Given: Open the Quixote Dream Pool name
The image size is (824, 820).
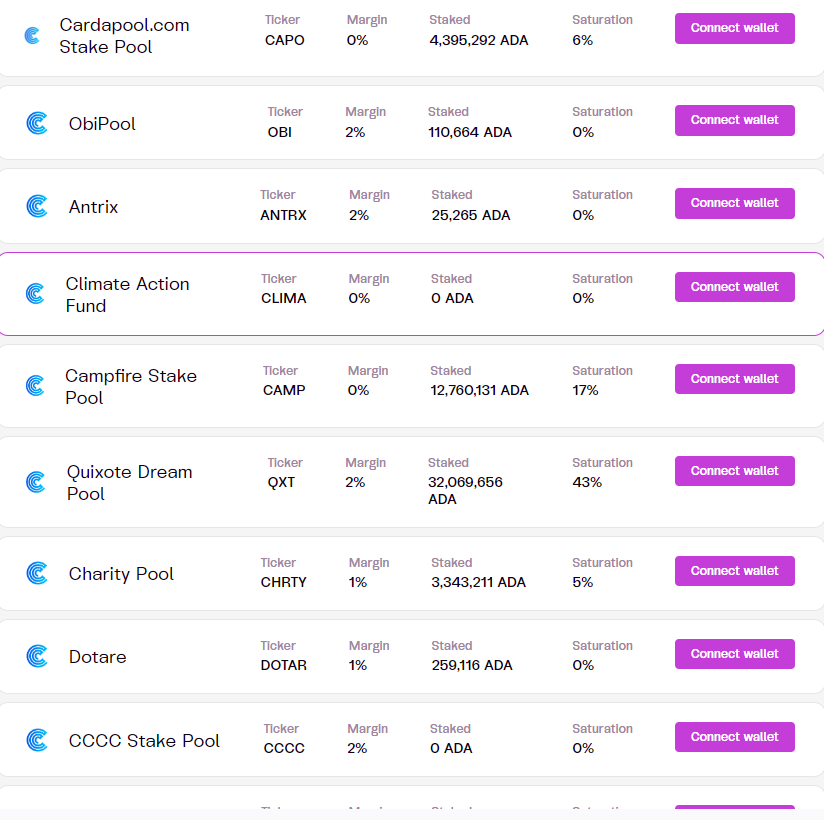Looking at the screenshot, I should [x=129, y=482].
